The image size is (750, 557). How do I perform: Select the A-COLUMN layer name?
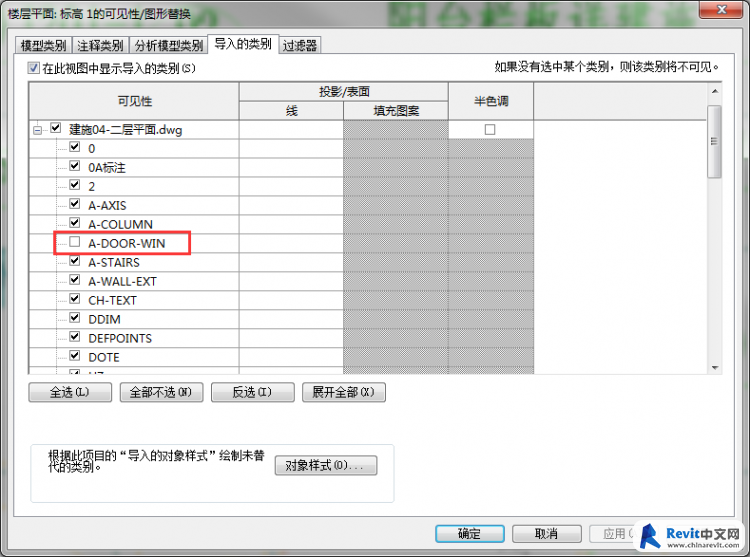(121, 224)
